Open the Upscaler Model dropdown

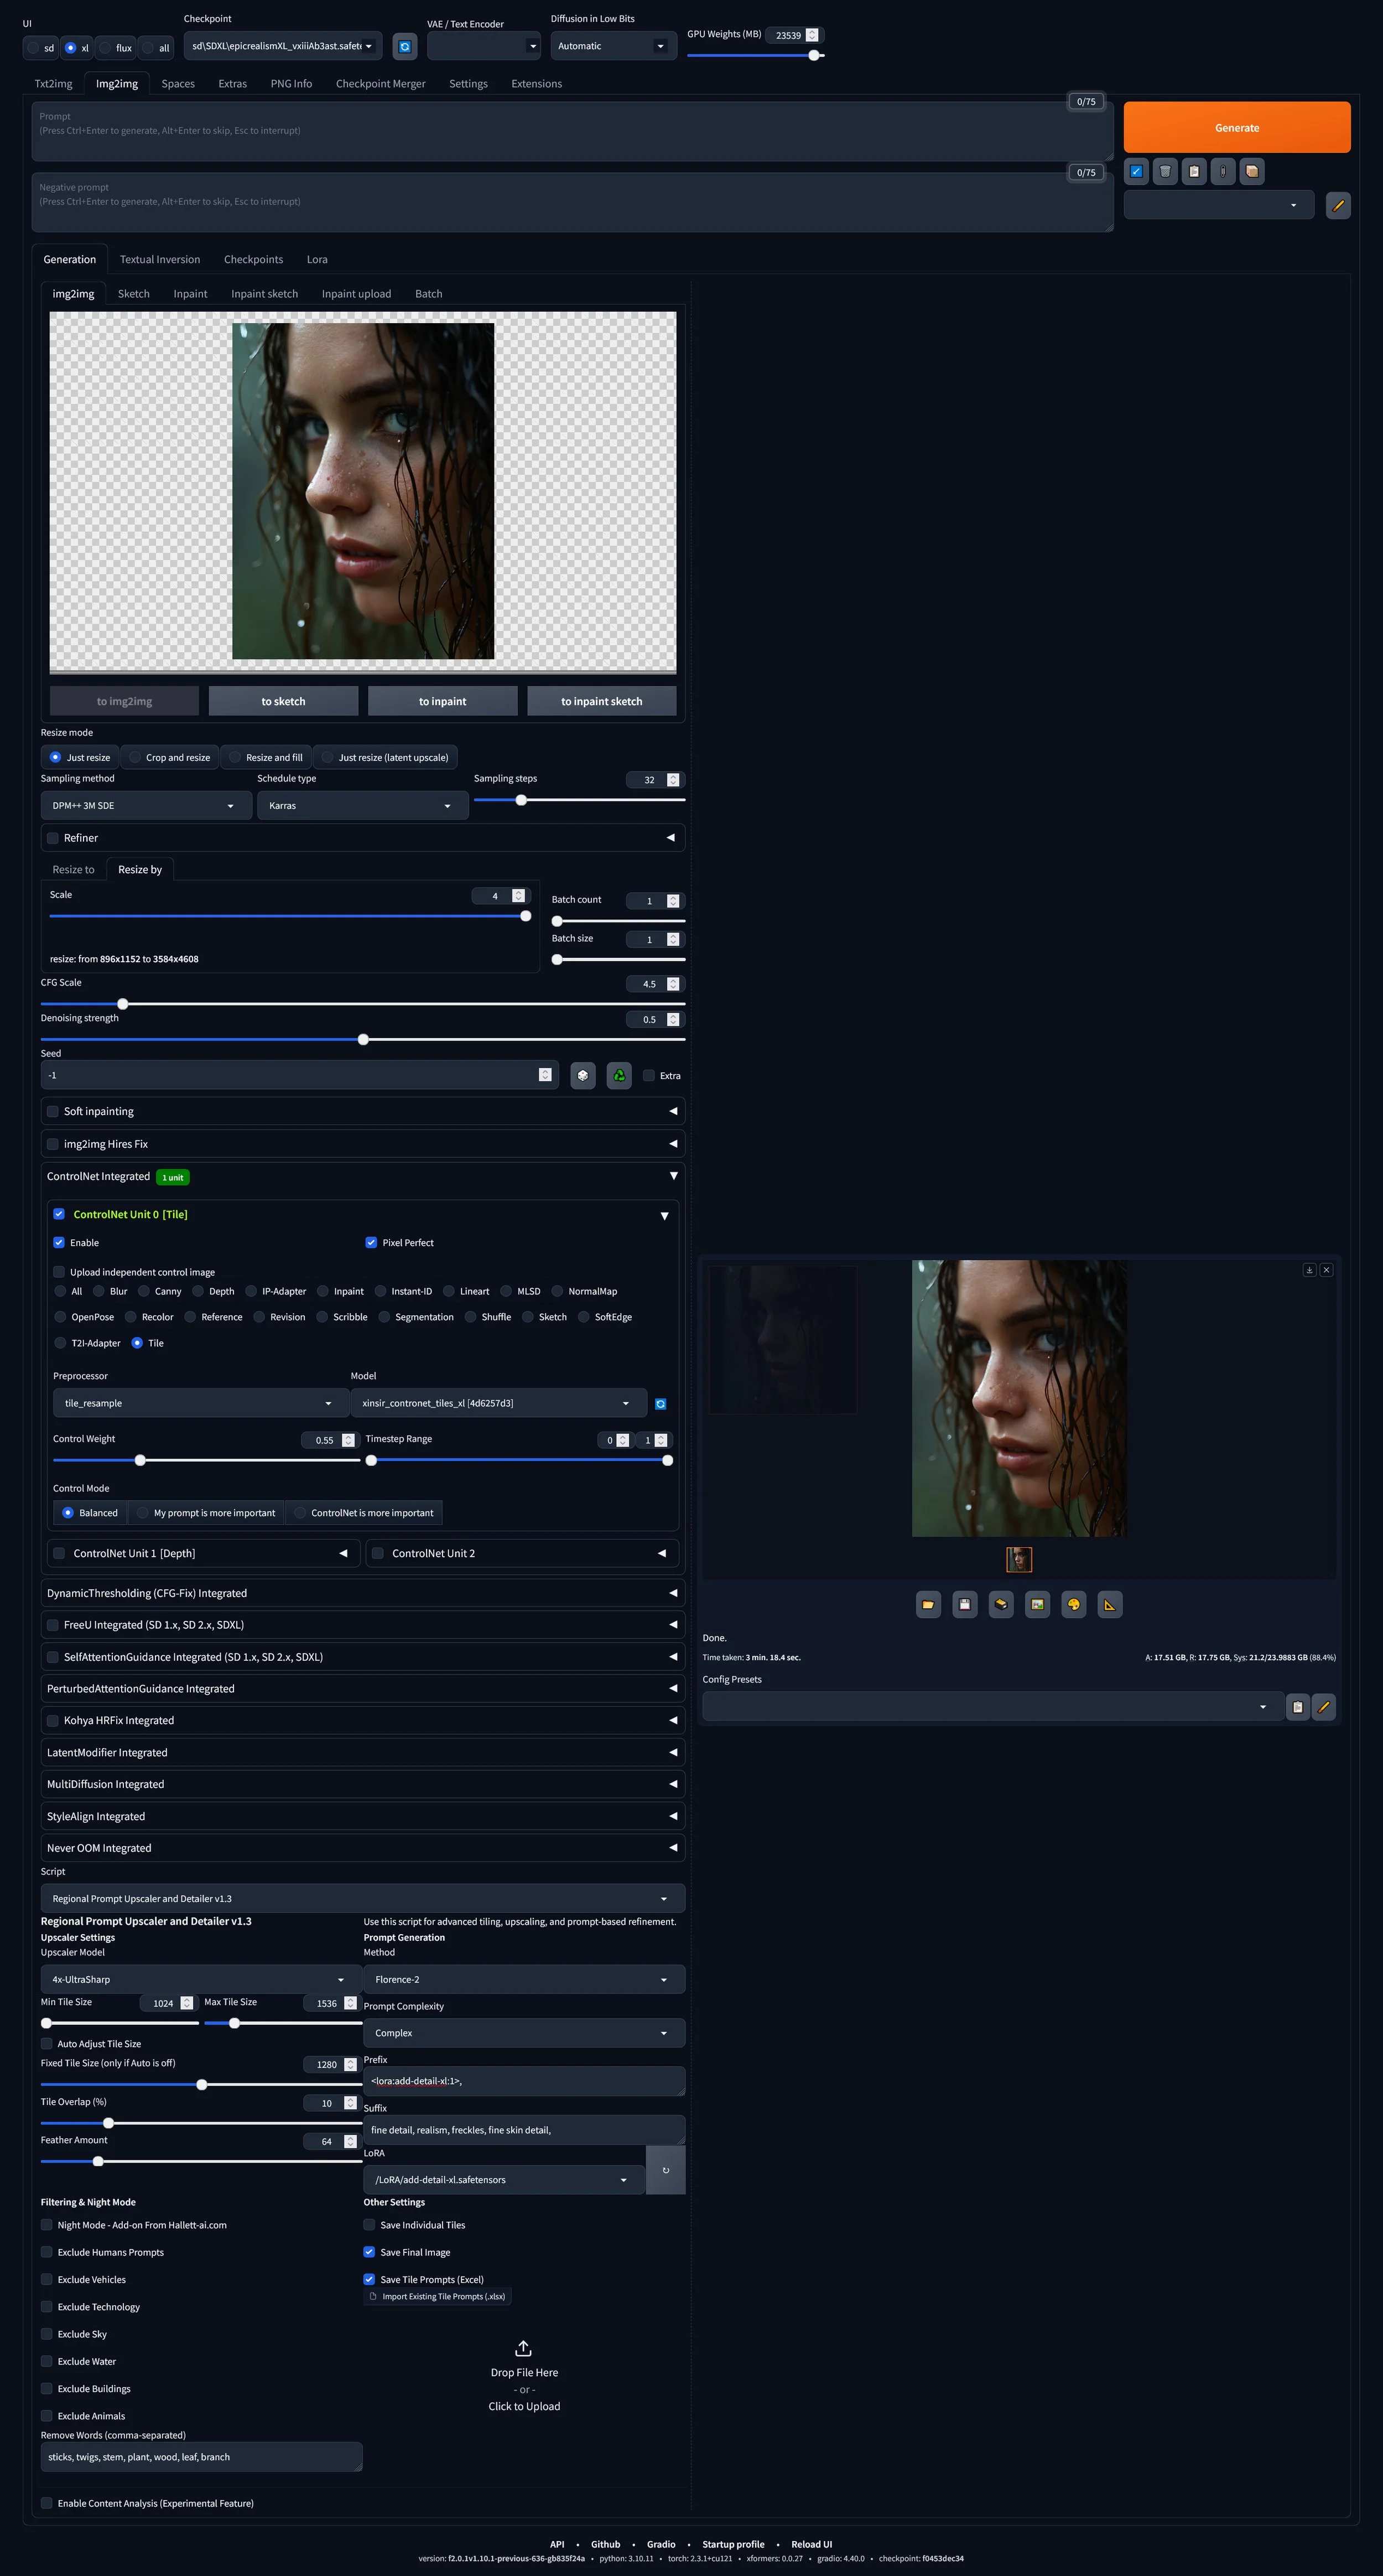click(195, 1979)
